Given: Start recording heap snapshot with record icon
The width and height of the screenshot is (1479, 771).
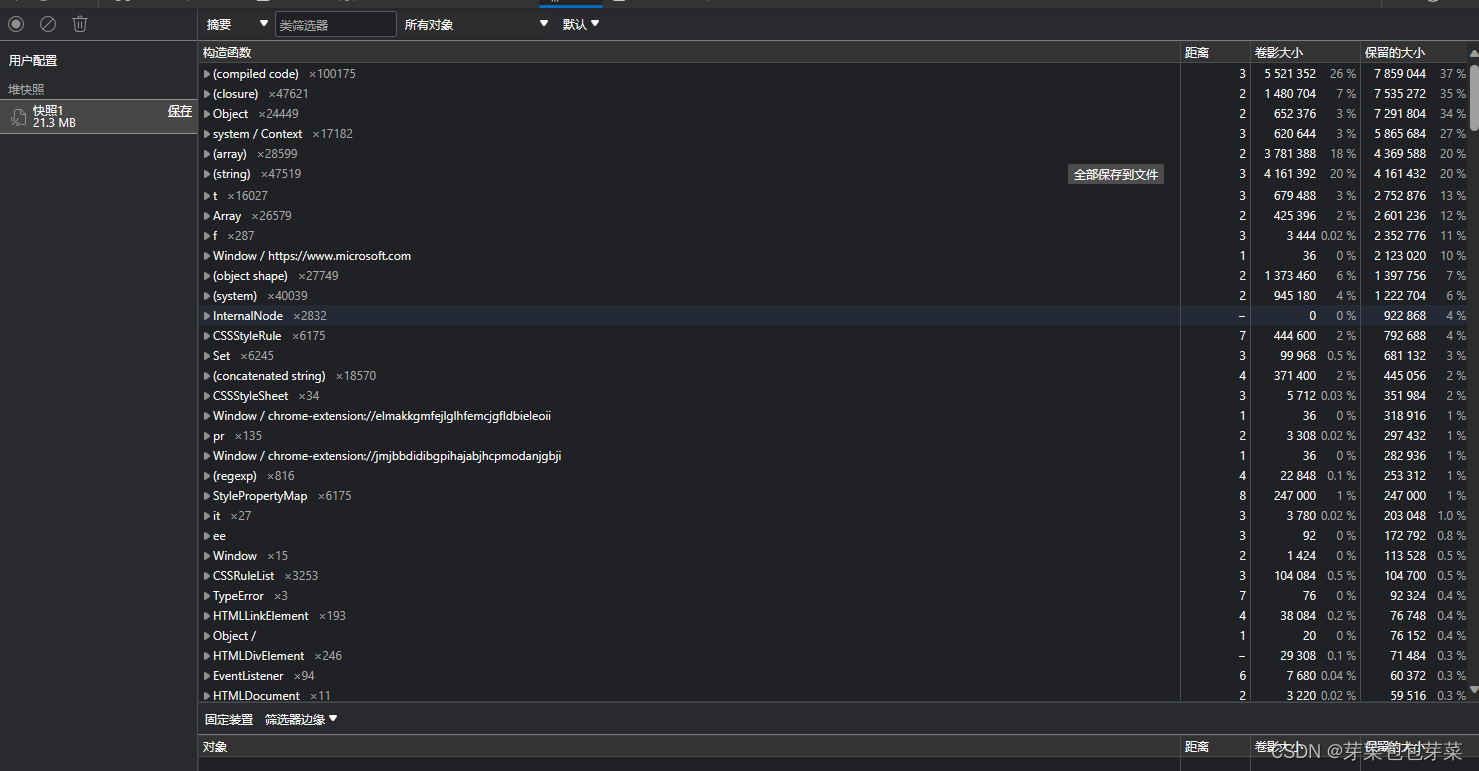Looking at the screenshot, I should click(16, 24).
